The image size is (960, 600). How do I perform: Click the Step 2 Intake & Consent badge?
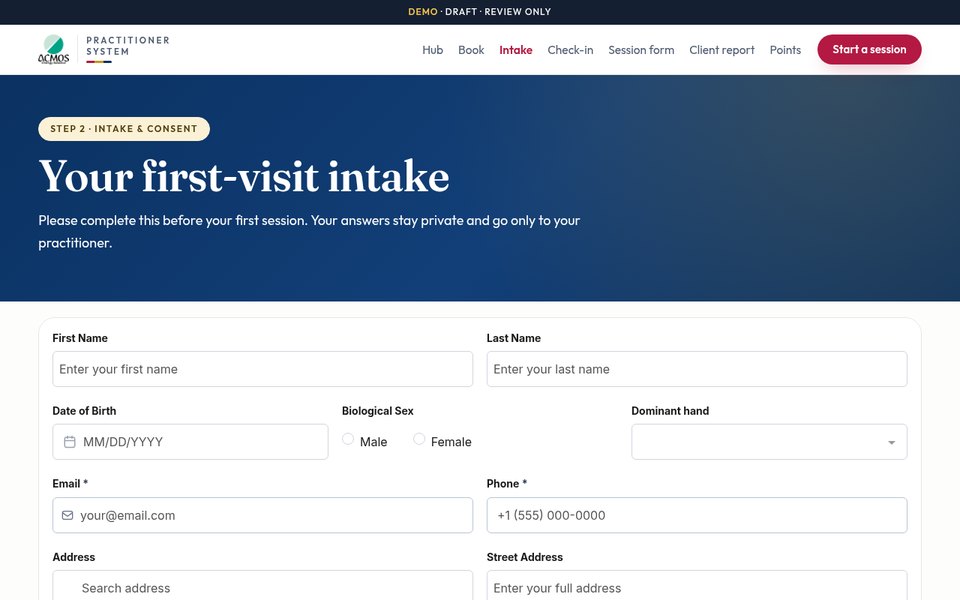point(124,129)
